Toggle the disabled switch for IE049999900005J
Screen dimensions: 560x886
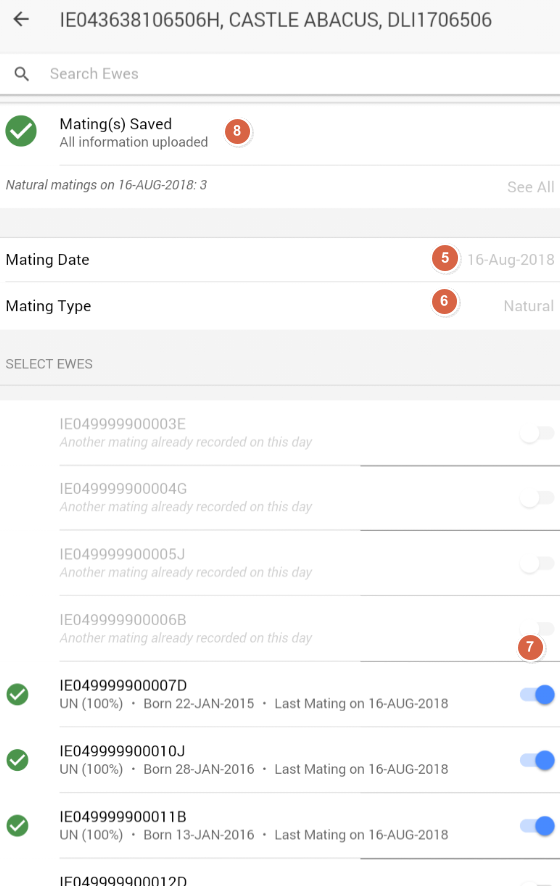pyautogui.click(x=537, y=563)
